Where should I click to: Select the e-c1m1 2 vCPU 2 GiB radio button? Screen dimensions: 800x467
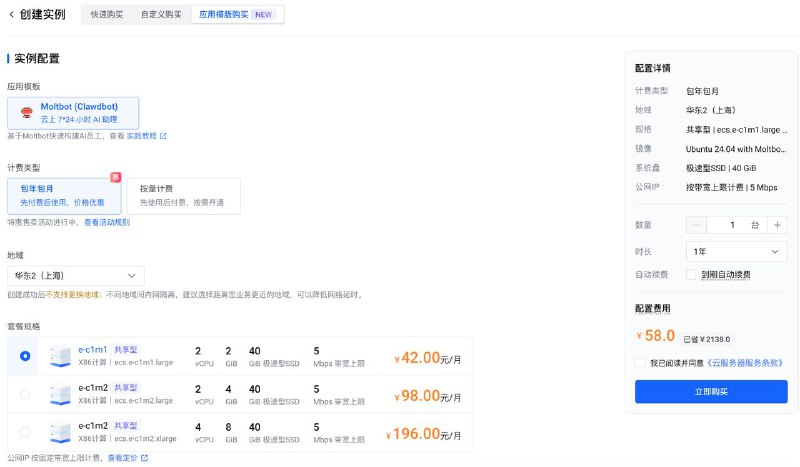pyautogui.click(x=24, y=356)
